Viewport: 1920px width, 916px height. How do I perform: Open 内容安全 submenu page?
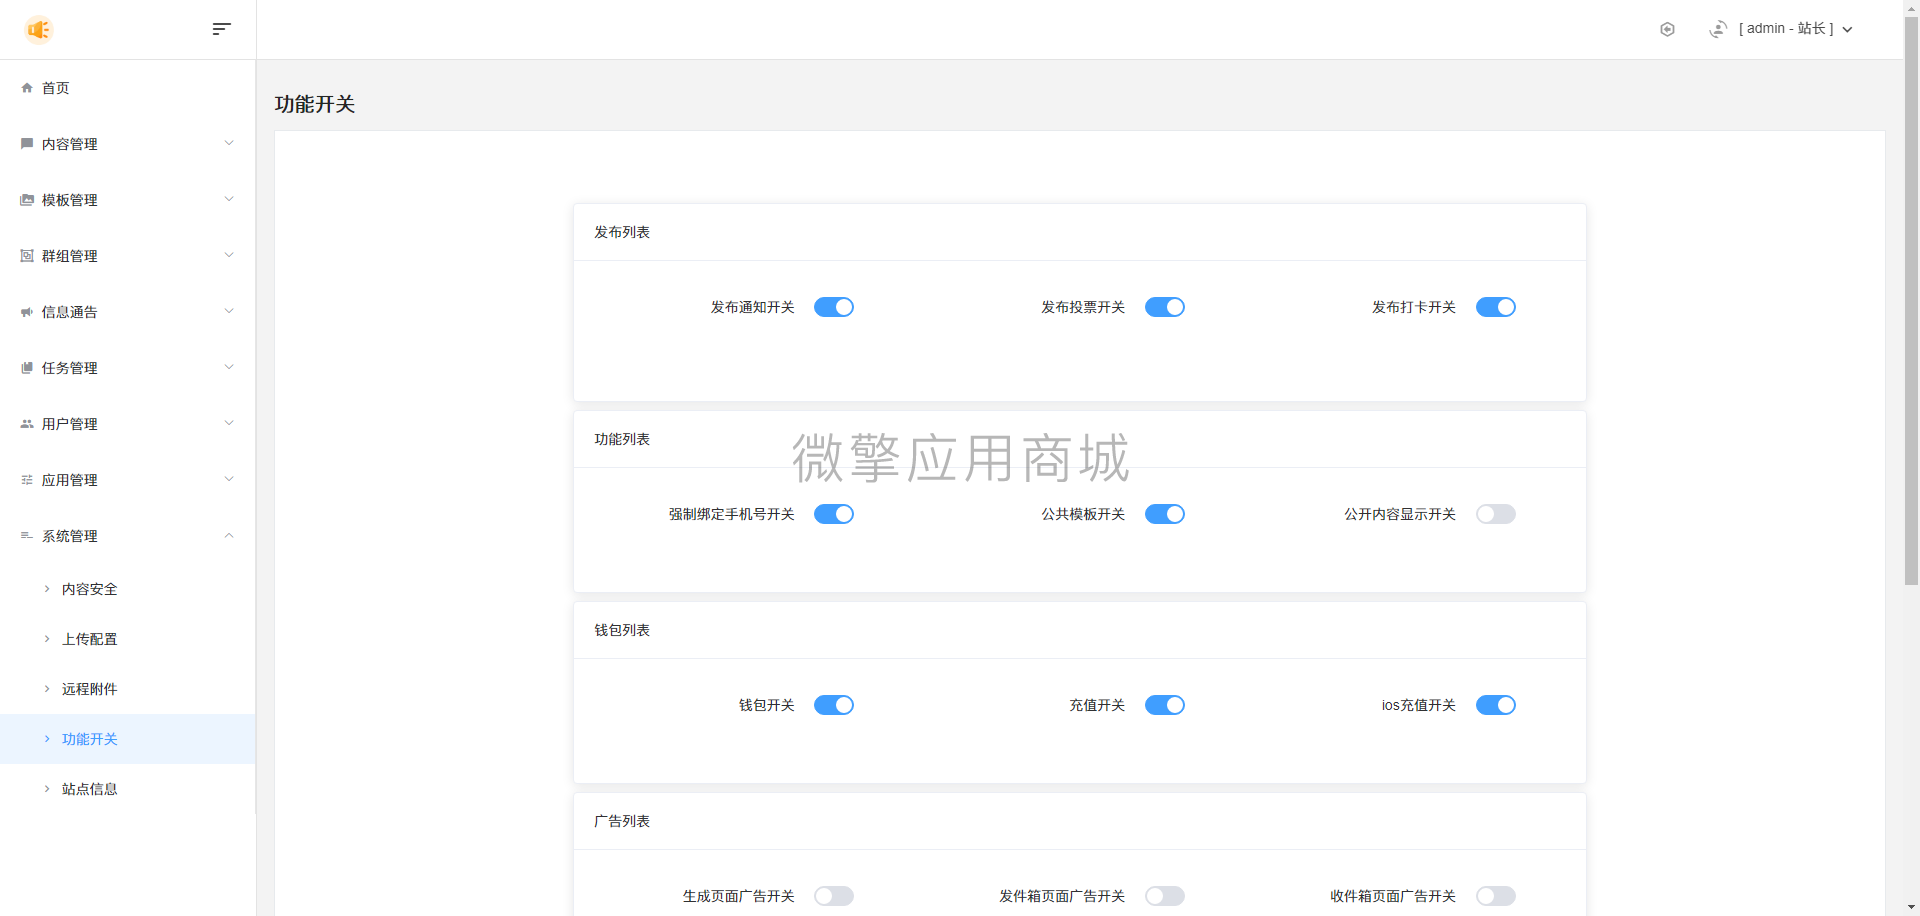click(128, 589)
